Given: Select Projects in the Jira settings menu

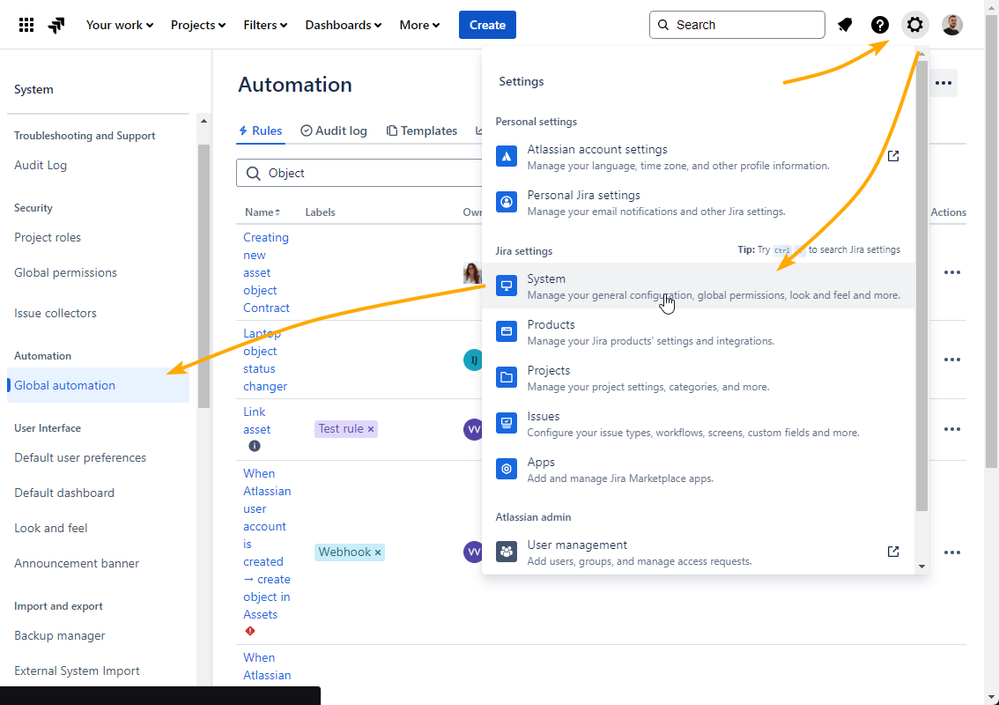Looking at the screenshot, I should 698,378.
